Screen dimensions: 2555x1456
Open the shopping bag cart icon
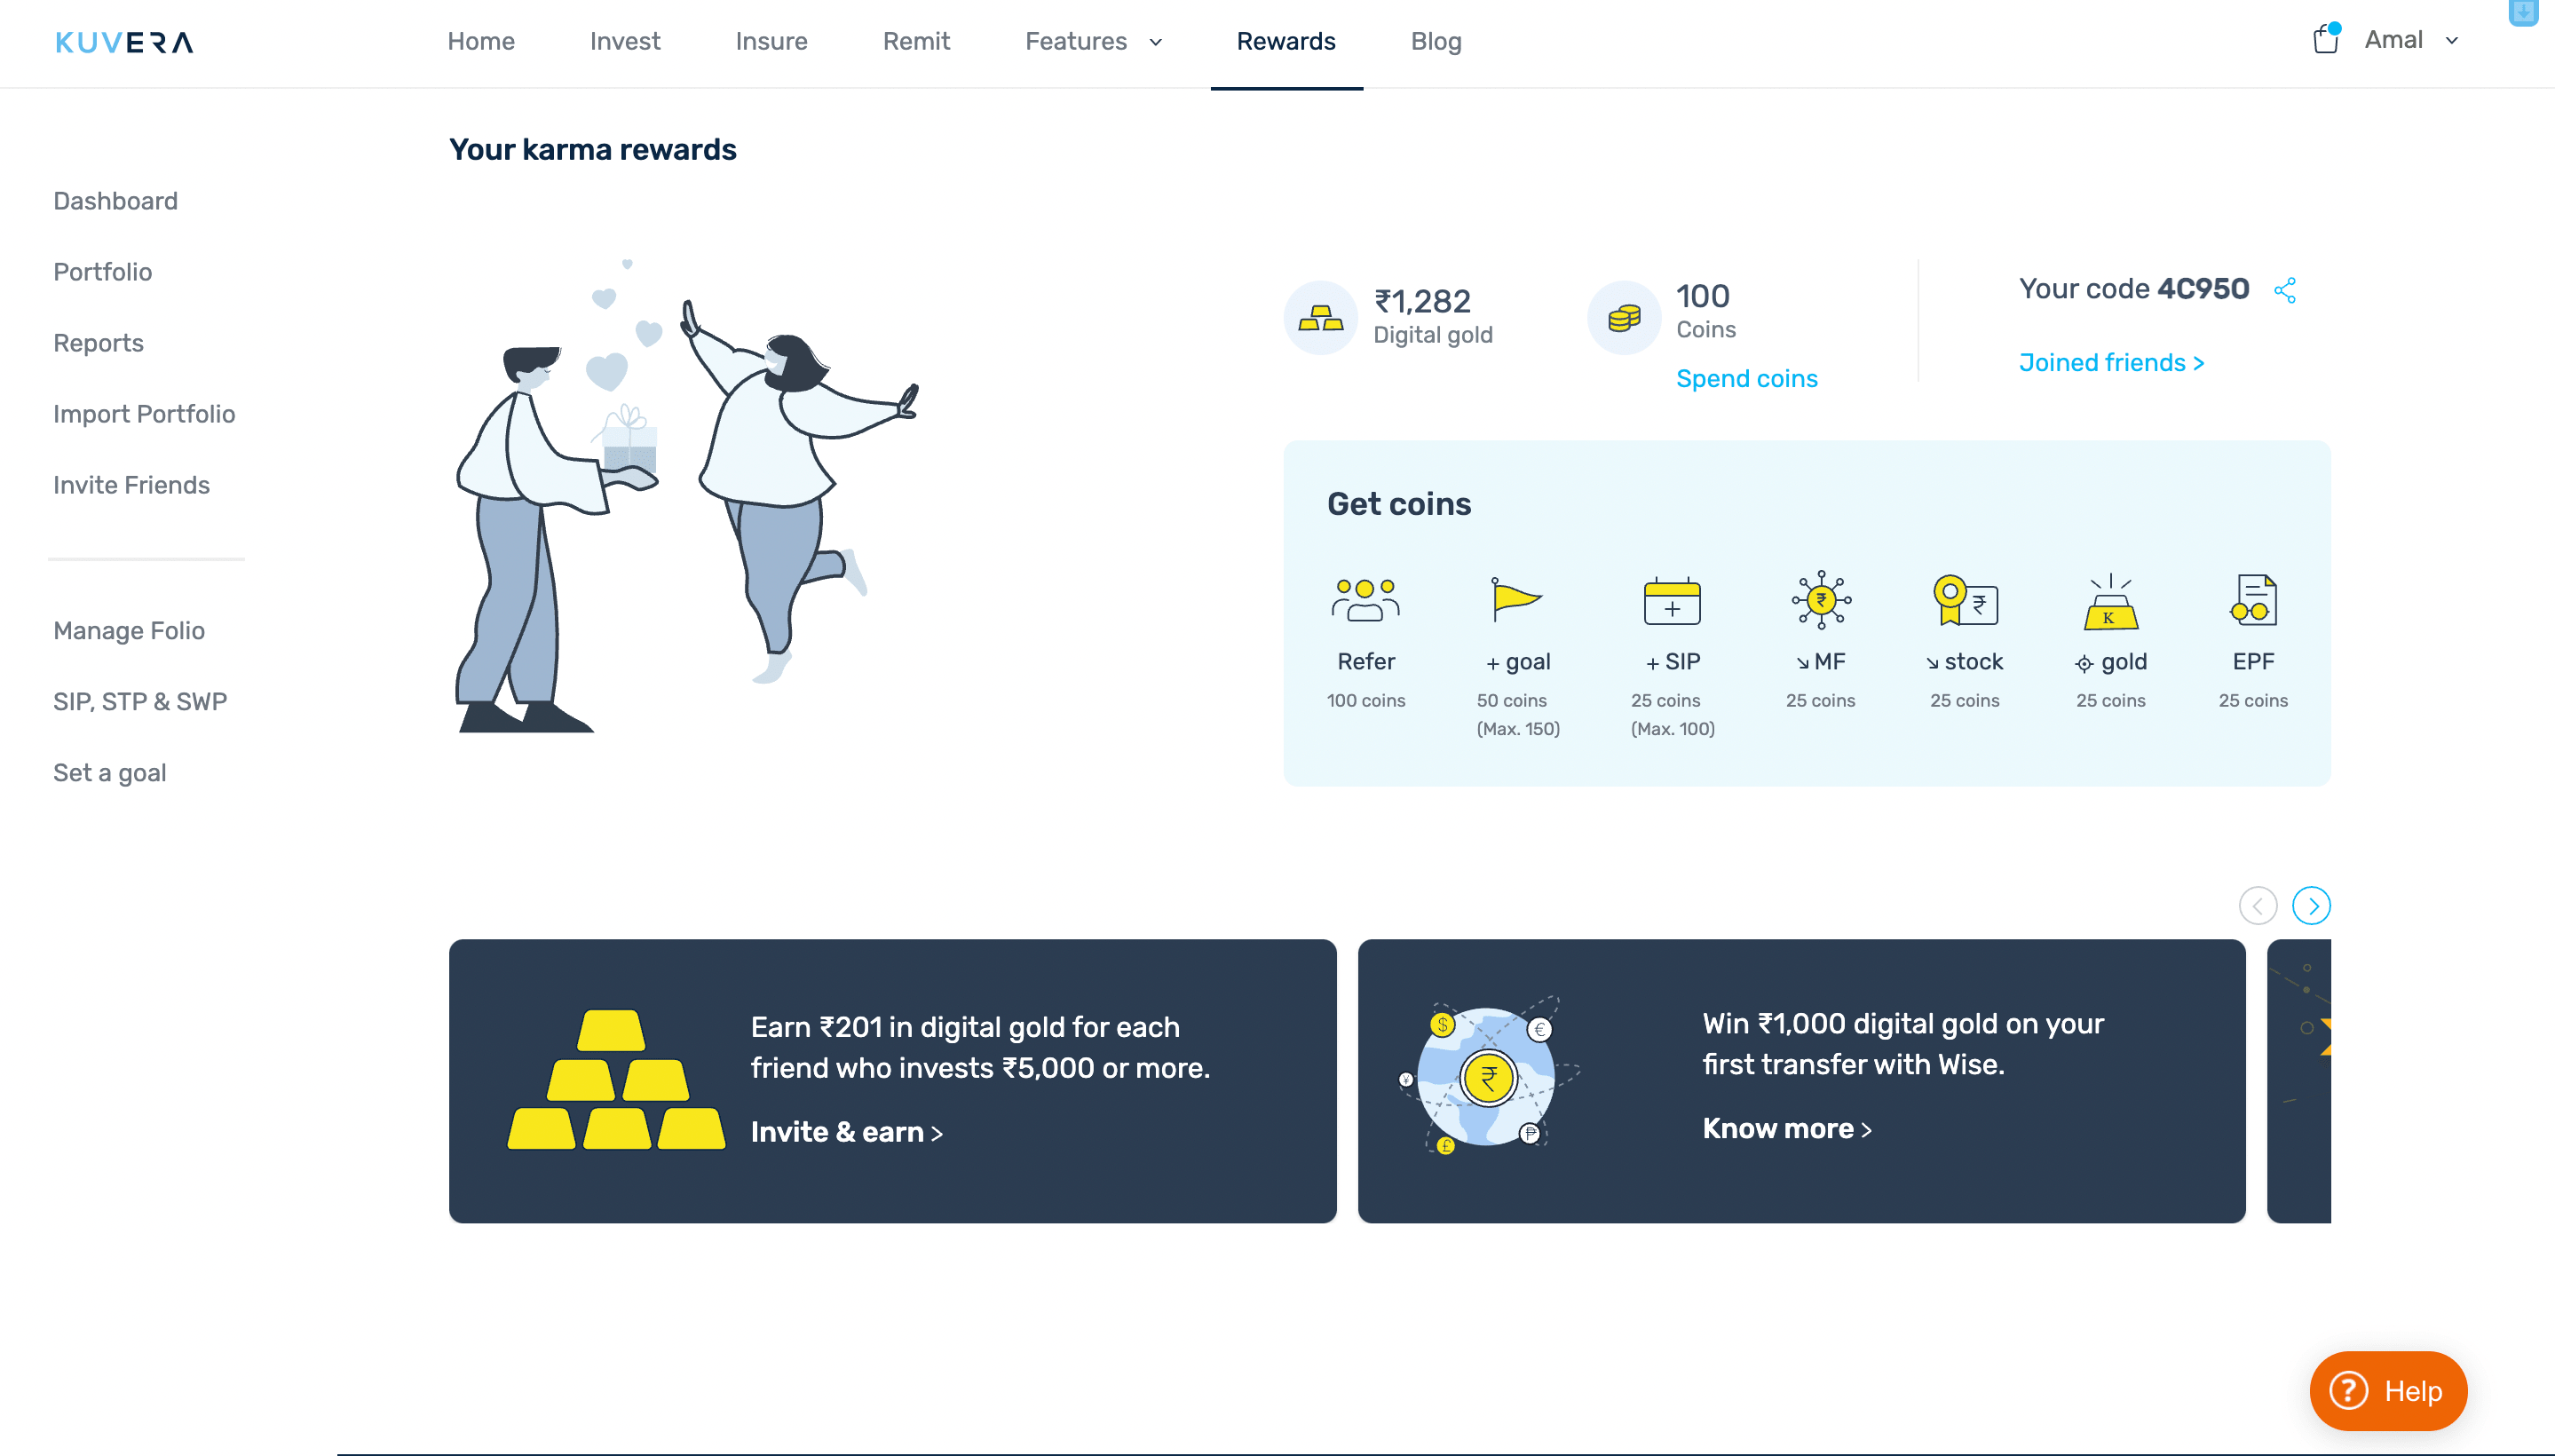click(2325, 40)
